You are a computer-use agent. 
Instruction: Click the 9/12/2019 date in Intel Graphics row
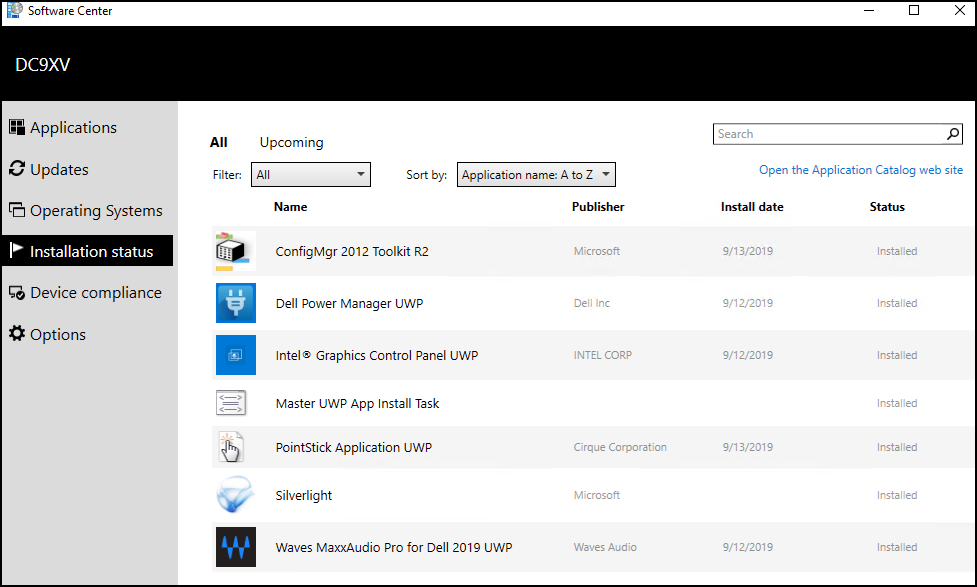pyautogui.click(x=748, y=355)
